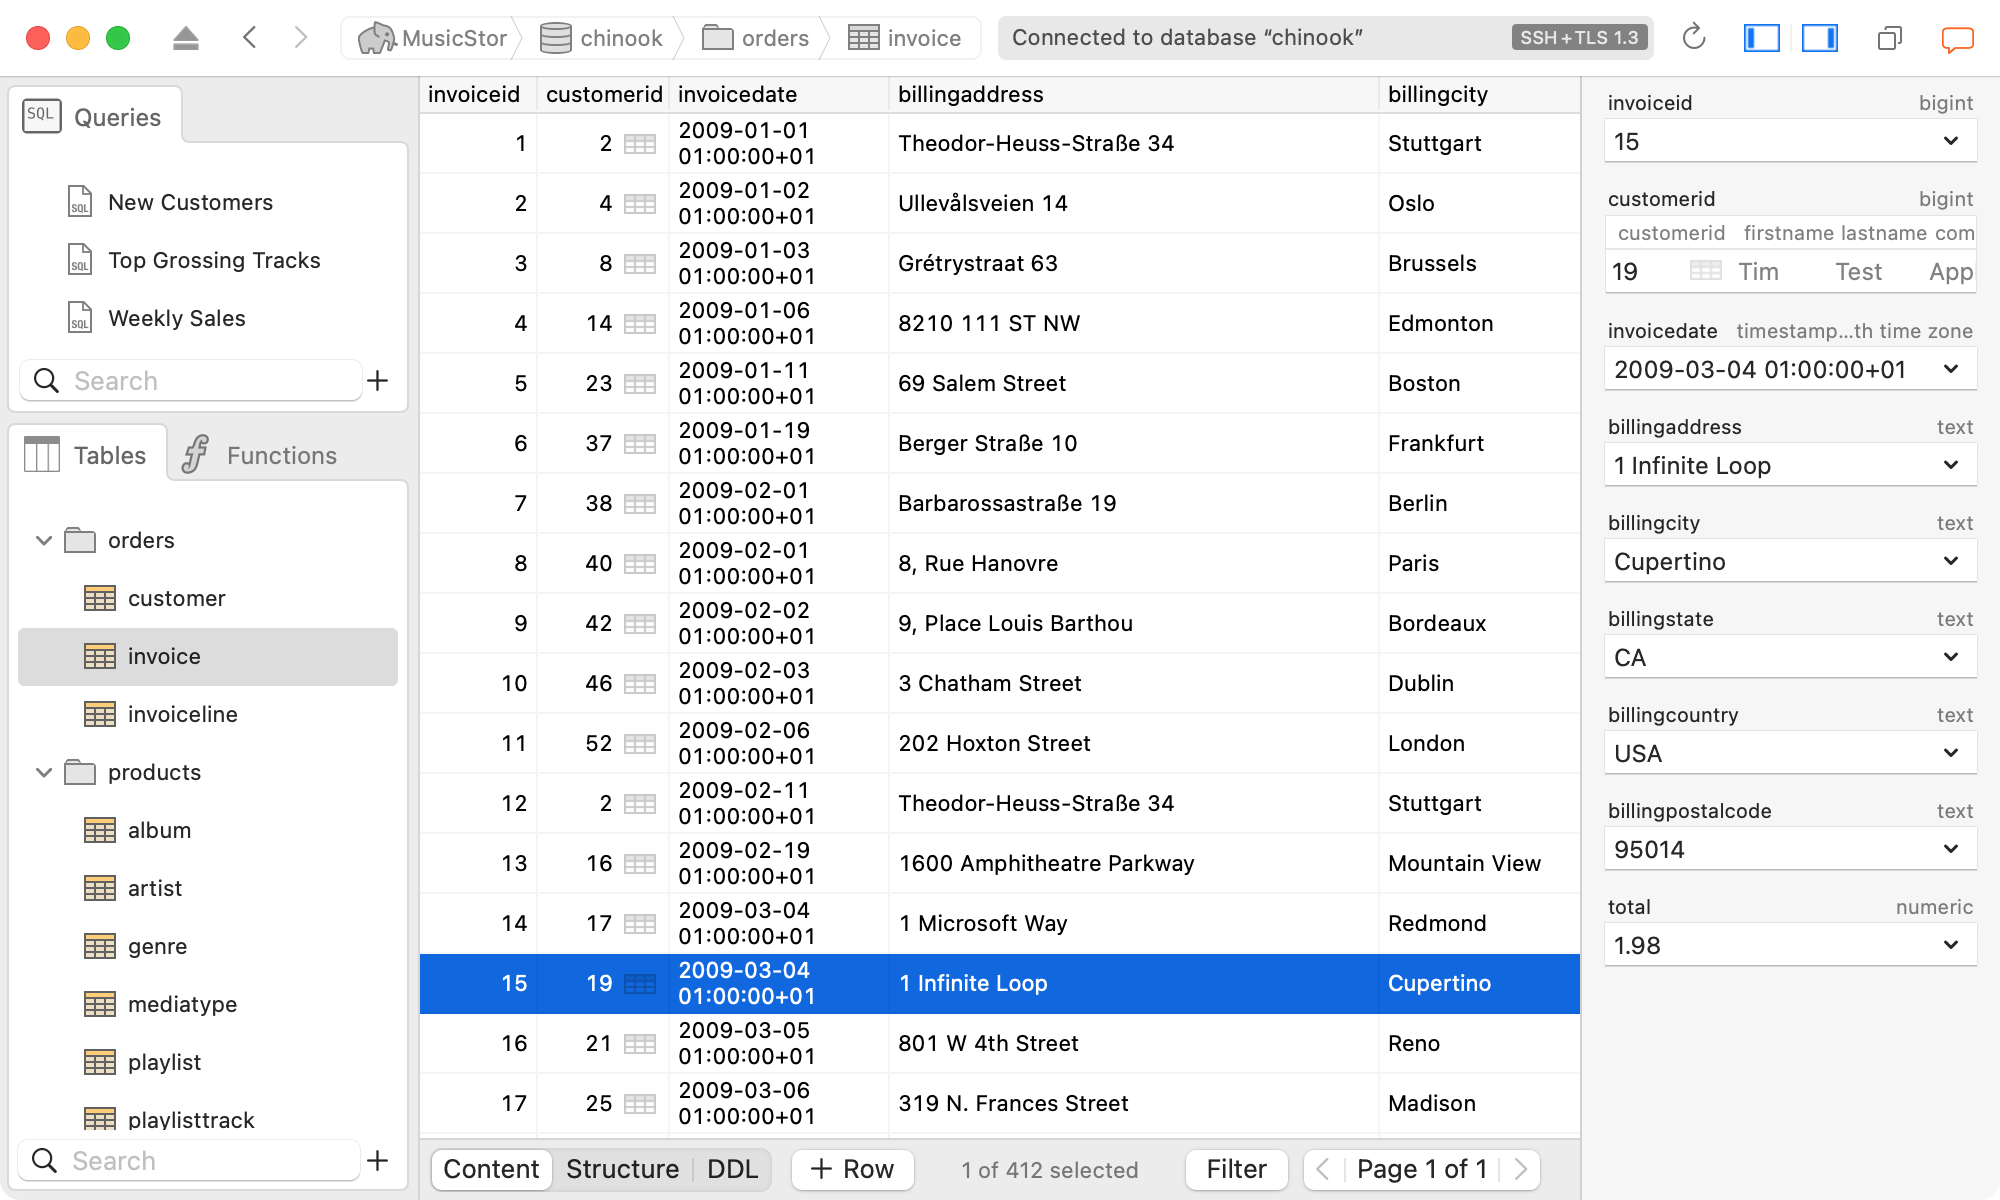Click the SQL query icon for Top Grossing Tracks
The width and height of the screenshot is (2000, 1200).
point(77,260)
